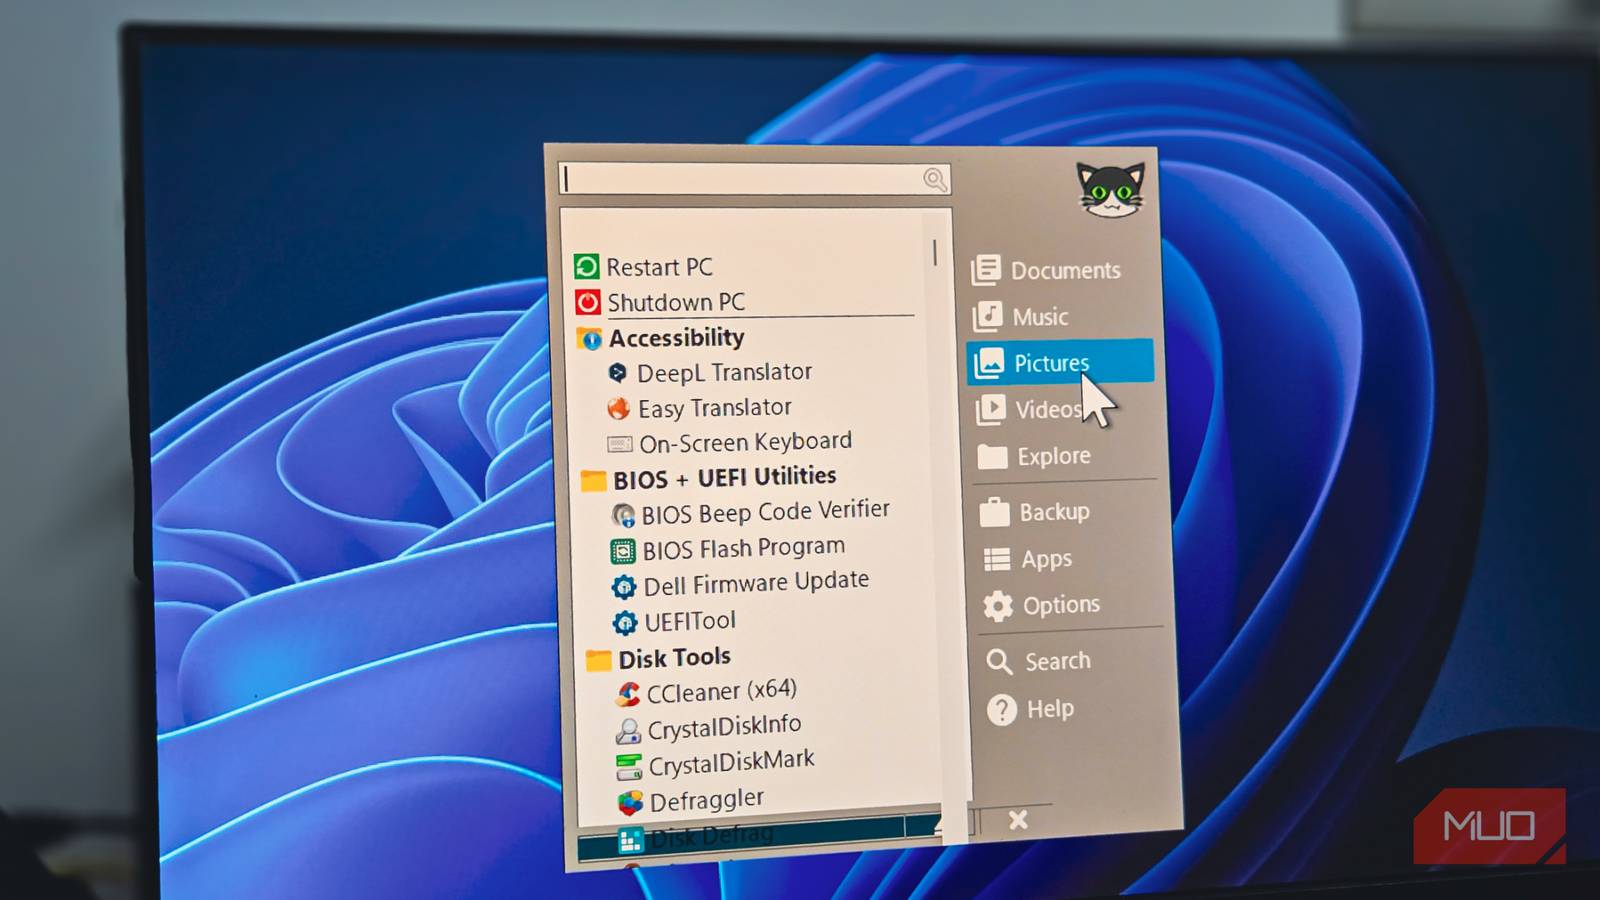Click Shutdown PC
Image resolution: width=1600 pixels, height=900 pixels.
(674, 302)
